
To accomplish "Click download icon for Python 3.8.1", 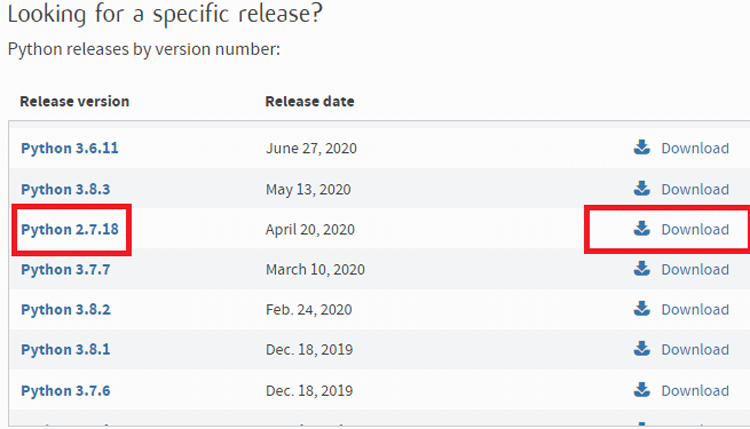I will [x=642, y=349].
